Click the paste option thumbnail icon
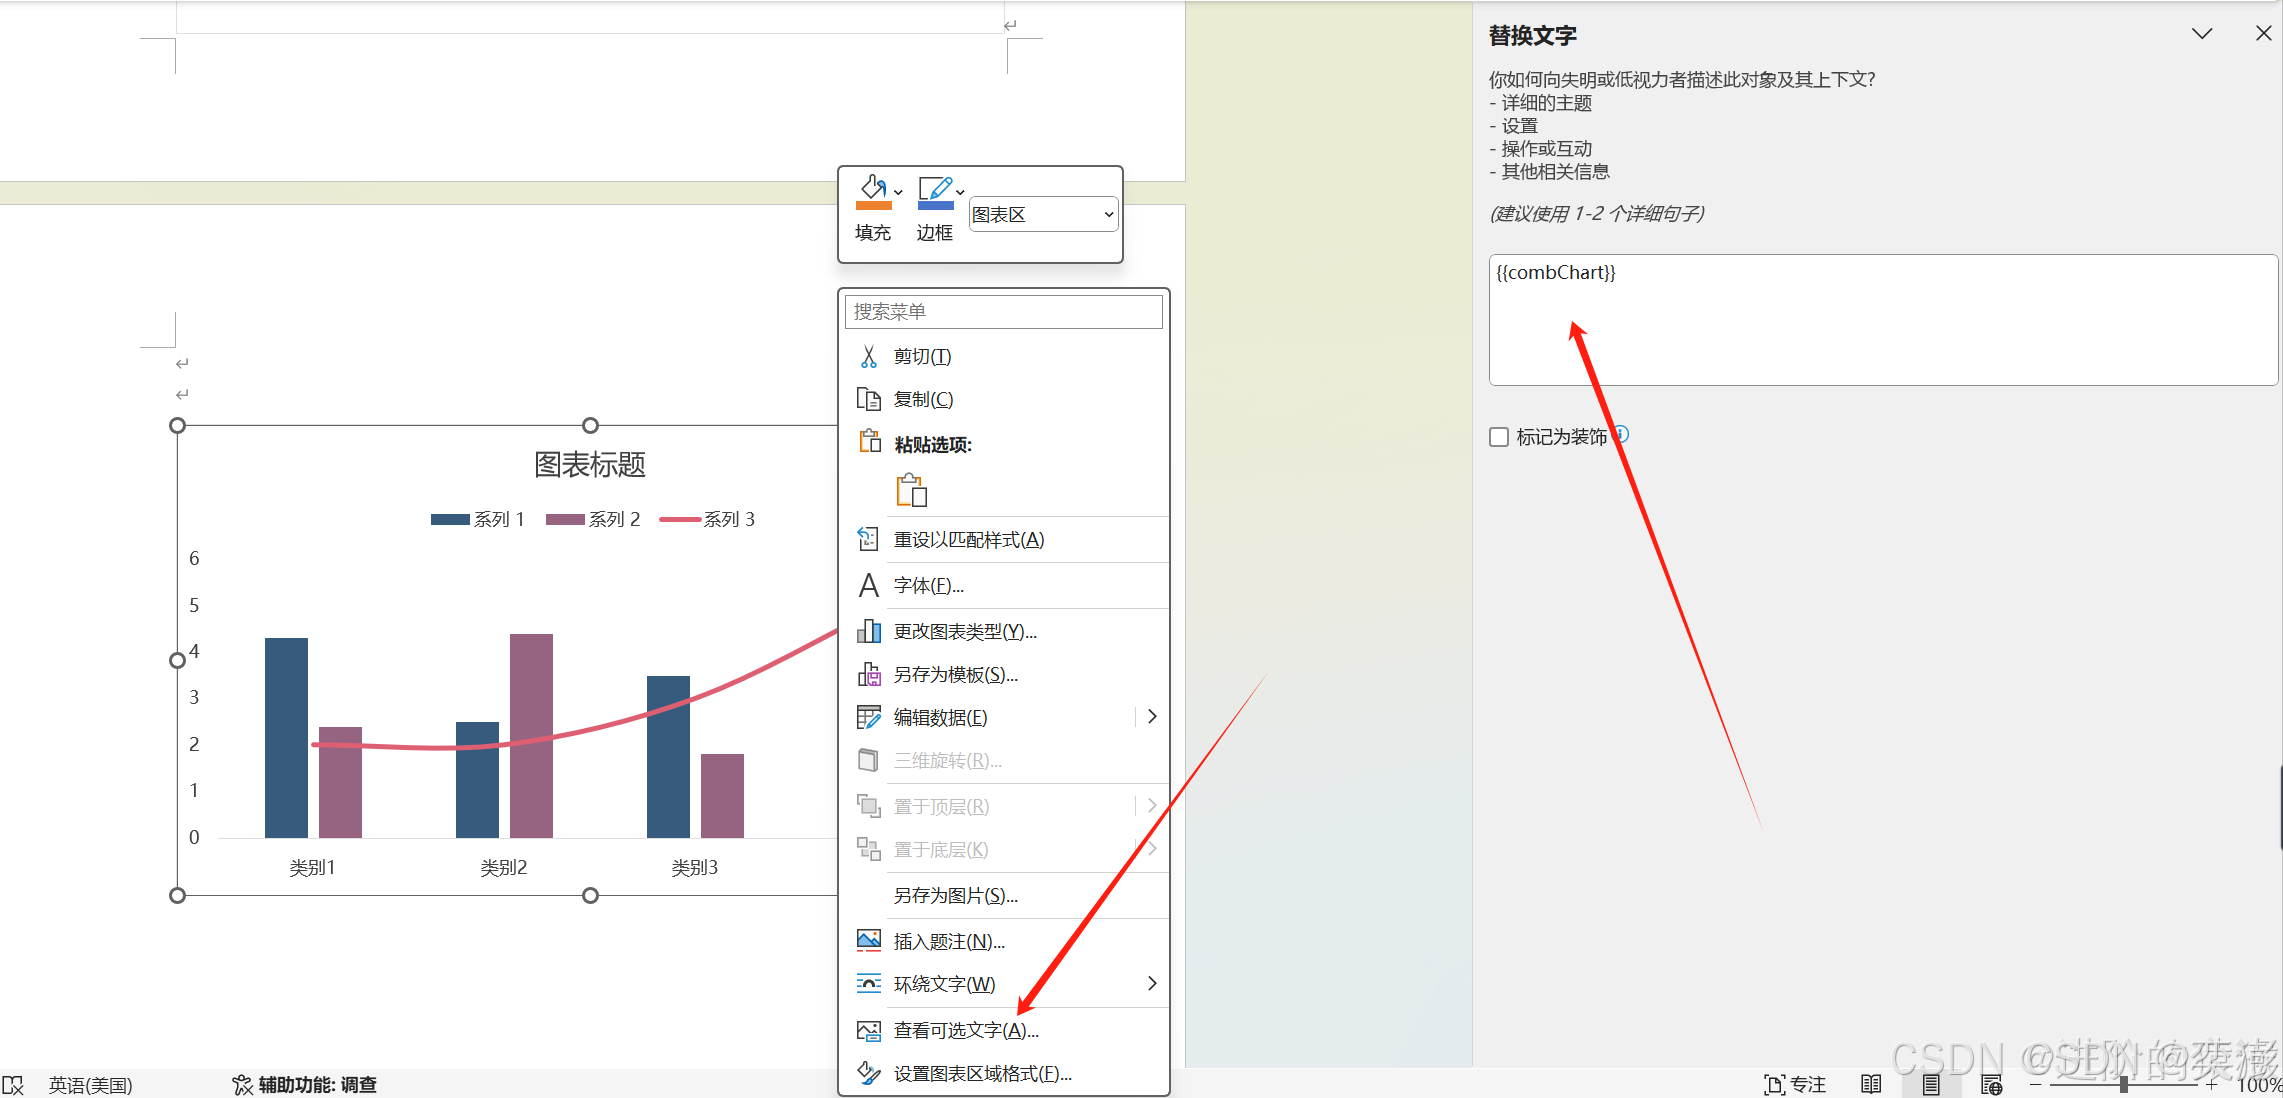The height and width of the screenshot is (1098, 2283). coord(910,490)
